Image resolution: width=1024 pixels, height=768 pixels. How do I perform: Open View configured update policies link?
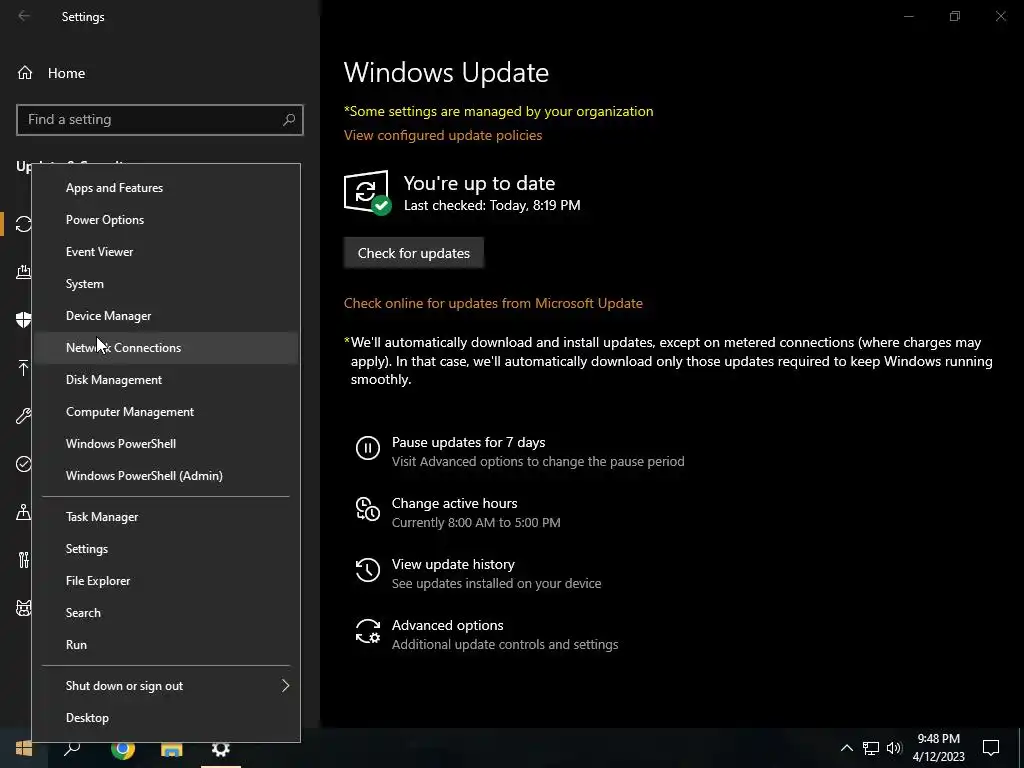(443, 135)
